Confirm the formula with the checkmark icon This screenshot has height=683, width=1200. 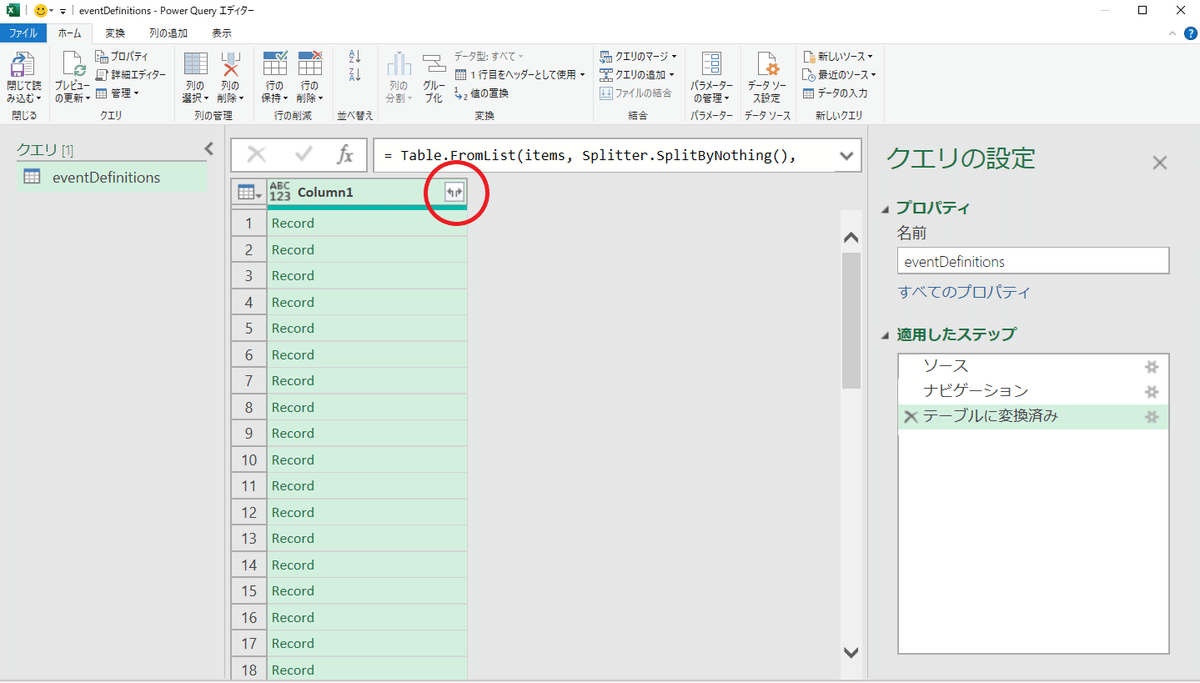coord(305,155)
